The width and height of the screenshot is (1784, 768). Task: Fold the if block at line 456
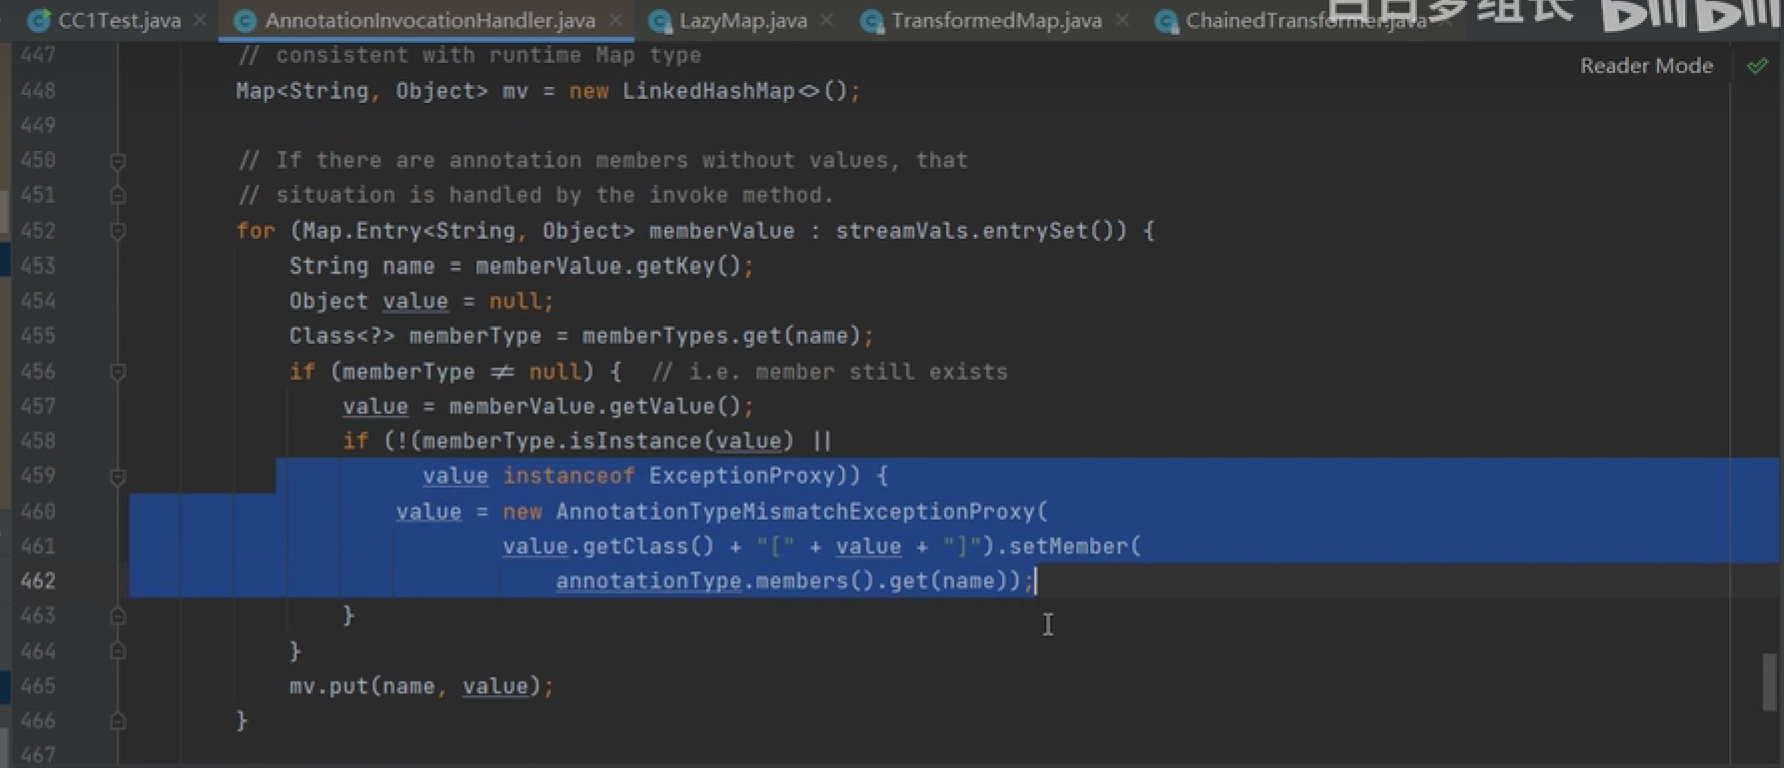tap(117, 372)
